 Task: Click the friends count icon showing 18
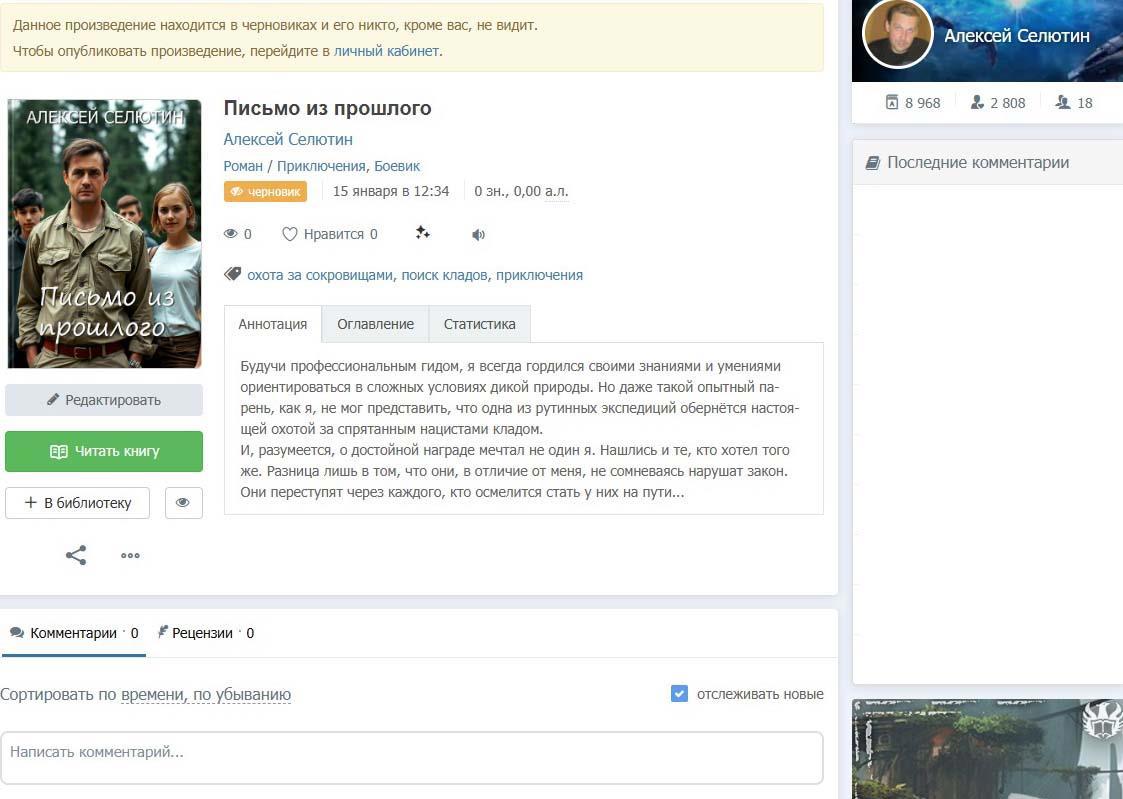click(x=1063, y=102)
